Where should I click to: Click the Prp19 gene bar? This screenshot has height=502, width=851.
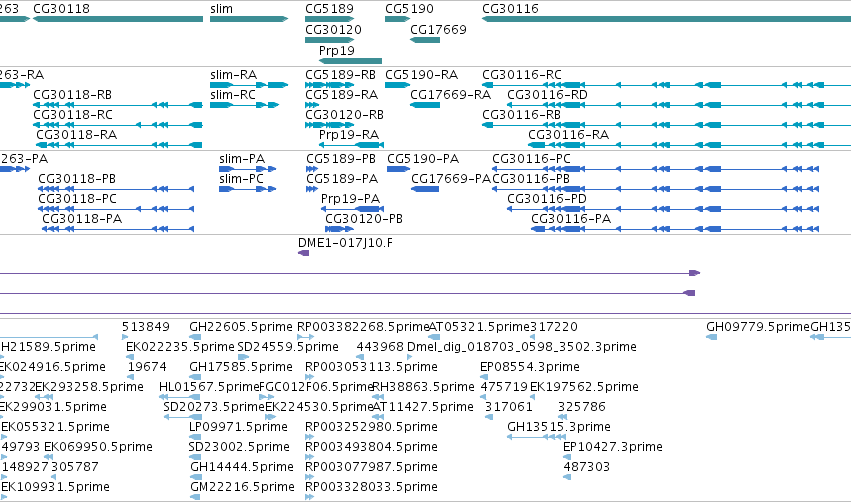(351, 61)
